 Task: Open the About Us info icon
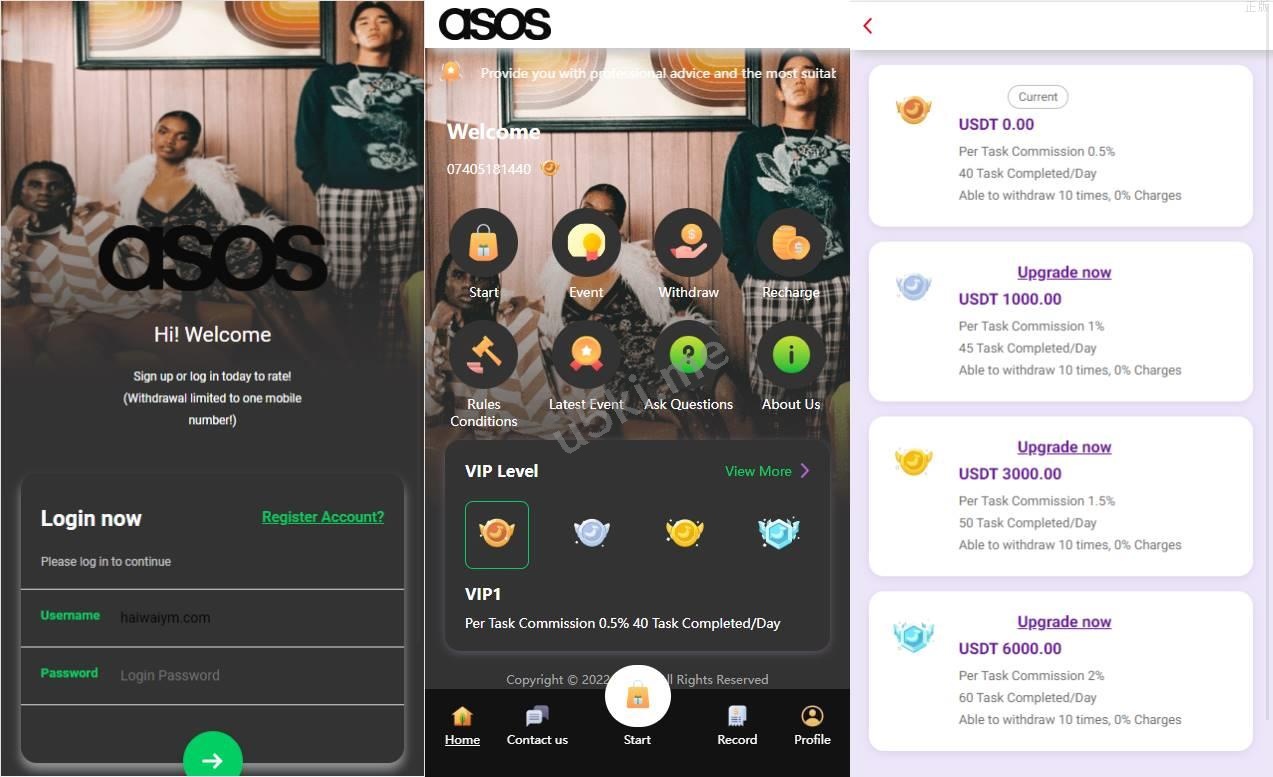(791, 355)
